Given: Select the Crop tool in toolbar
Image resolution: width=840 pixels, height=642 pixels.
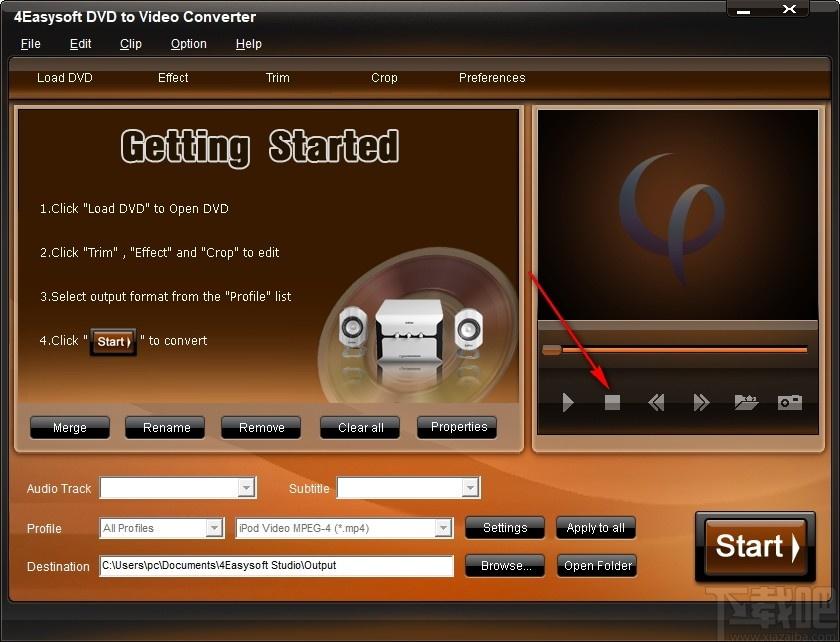Looking at the screenshot, I should coord(384,78).
